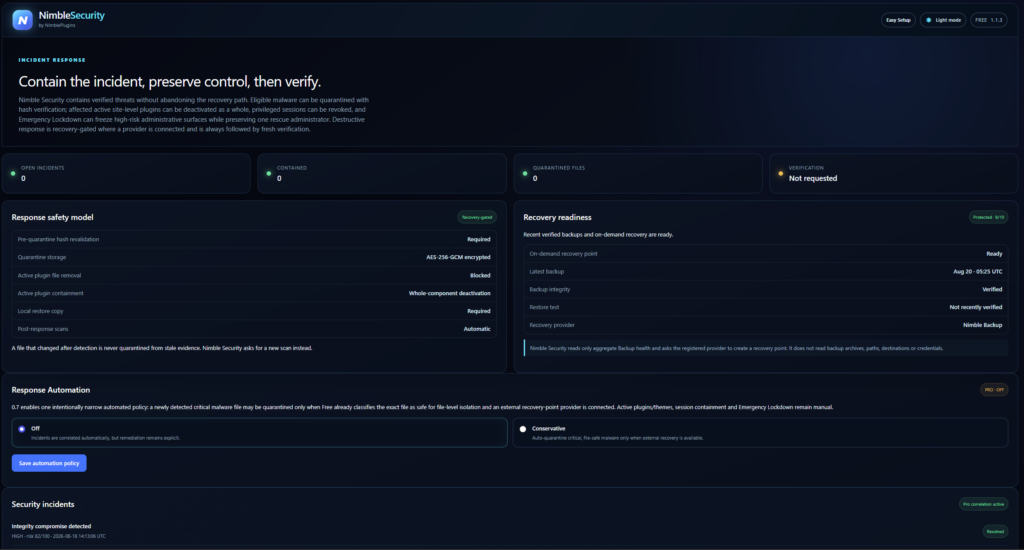The width and height of the screenshot is (1024, 550).
Task: Click the Resolved incident status badge
Action: (995, 532)
